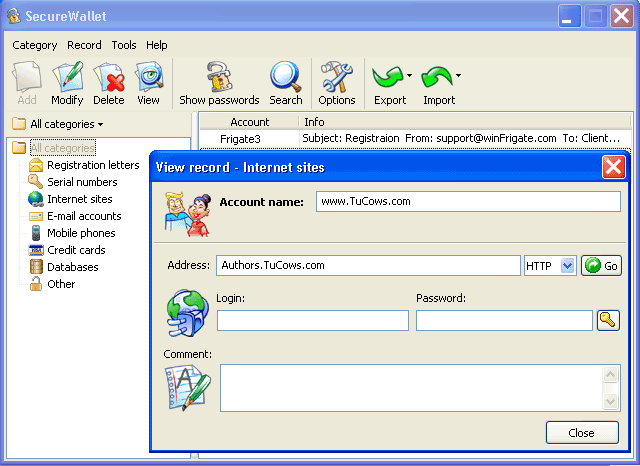640x466 pixels.
Task: Click the View record toolbar icon
Action: [x=149, y=77]
